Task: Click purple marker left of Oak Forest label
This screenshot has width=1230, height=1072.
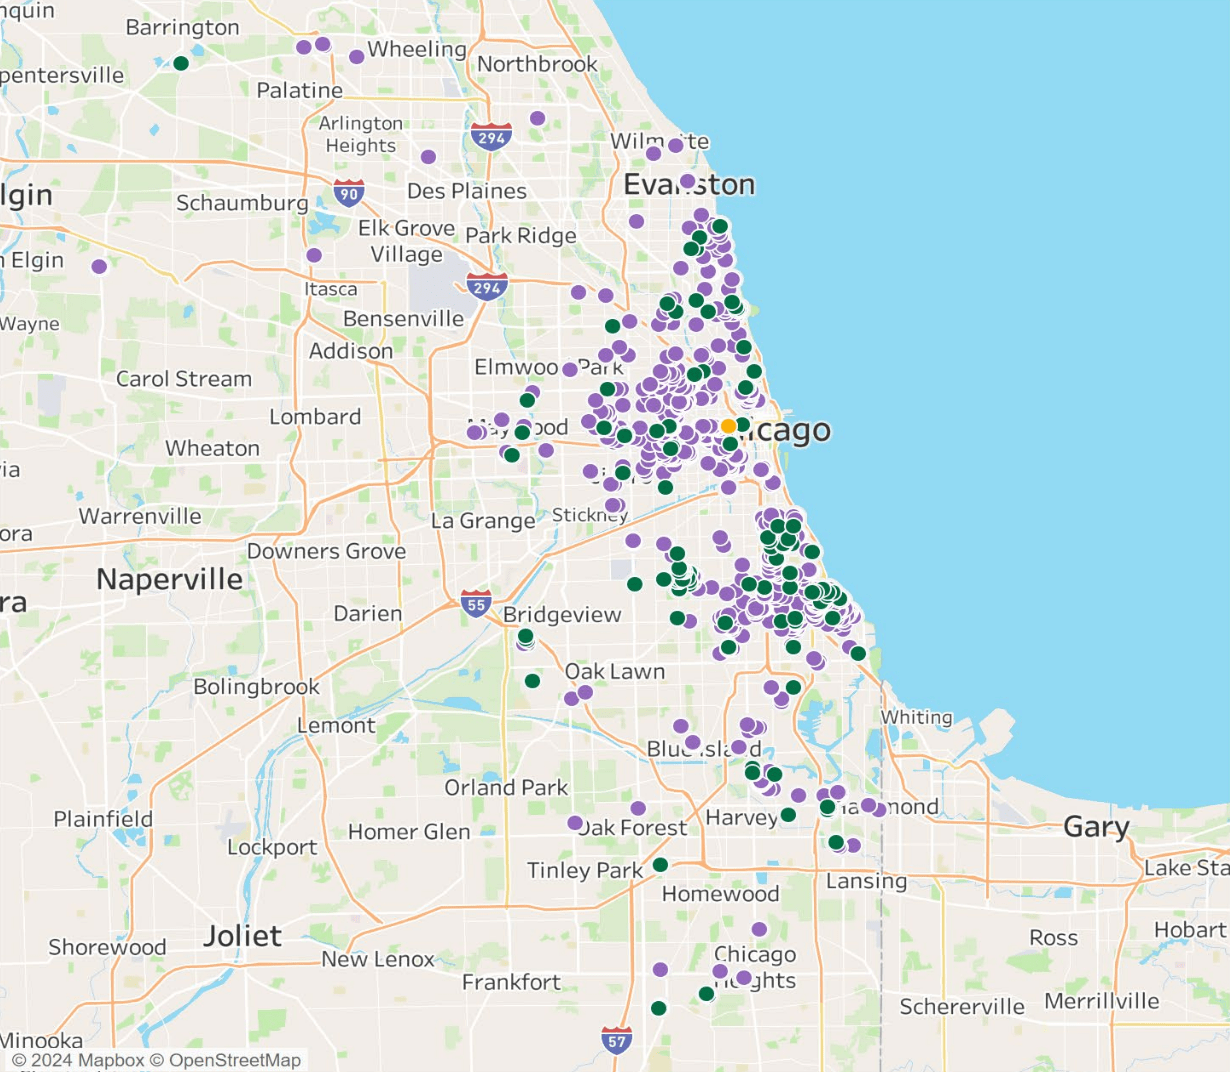Action: [x=575, y=823]
